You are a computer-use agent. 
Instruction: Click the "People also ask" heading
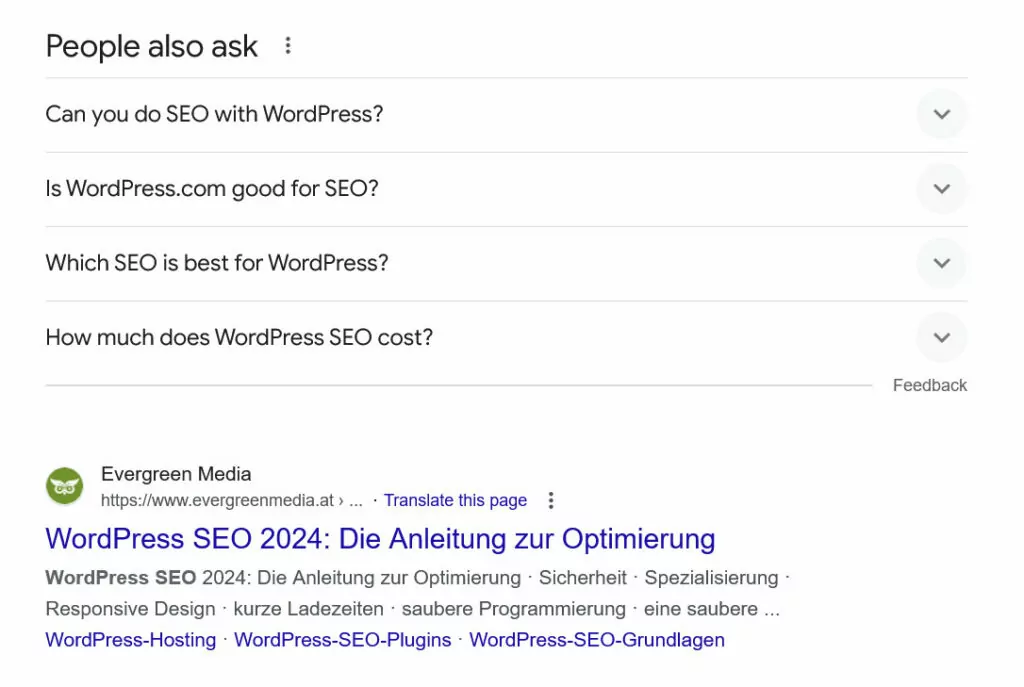point(152,46)
